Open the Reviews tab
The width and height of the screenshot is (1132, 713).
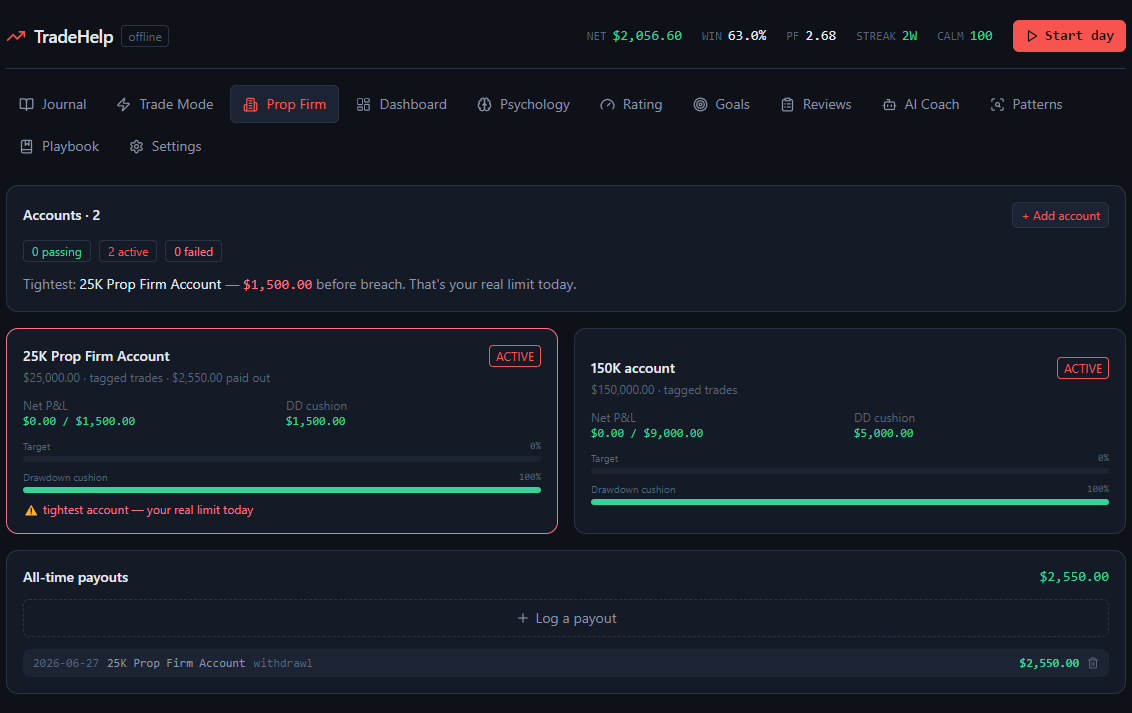tap(816, 105)
